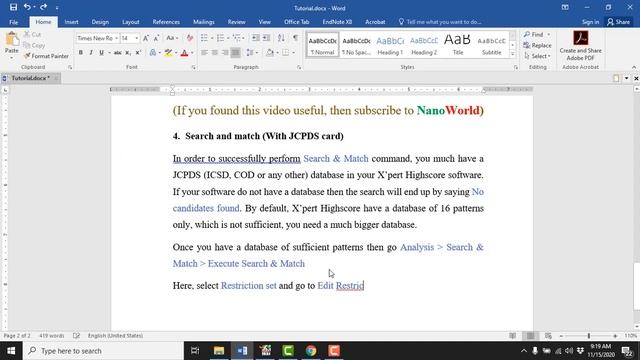Toggle show paragraph marks

tap(295, 38)
